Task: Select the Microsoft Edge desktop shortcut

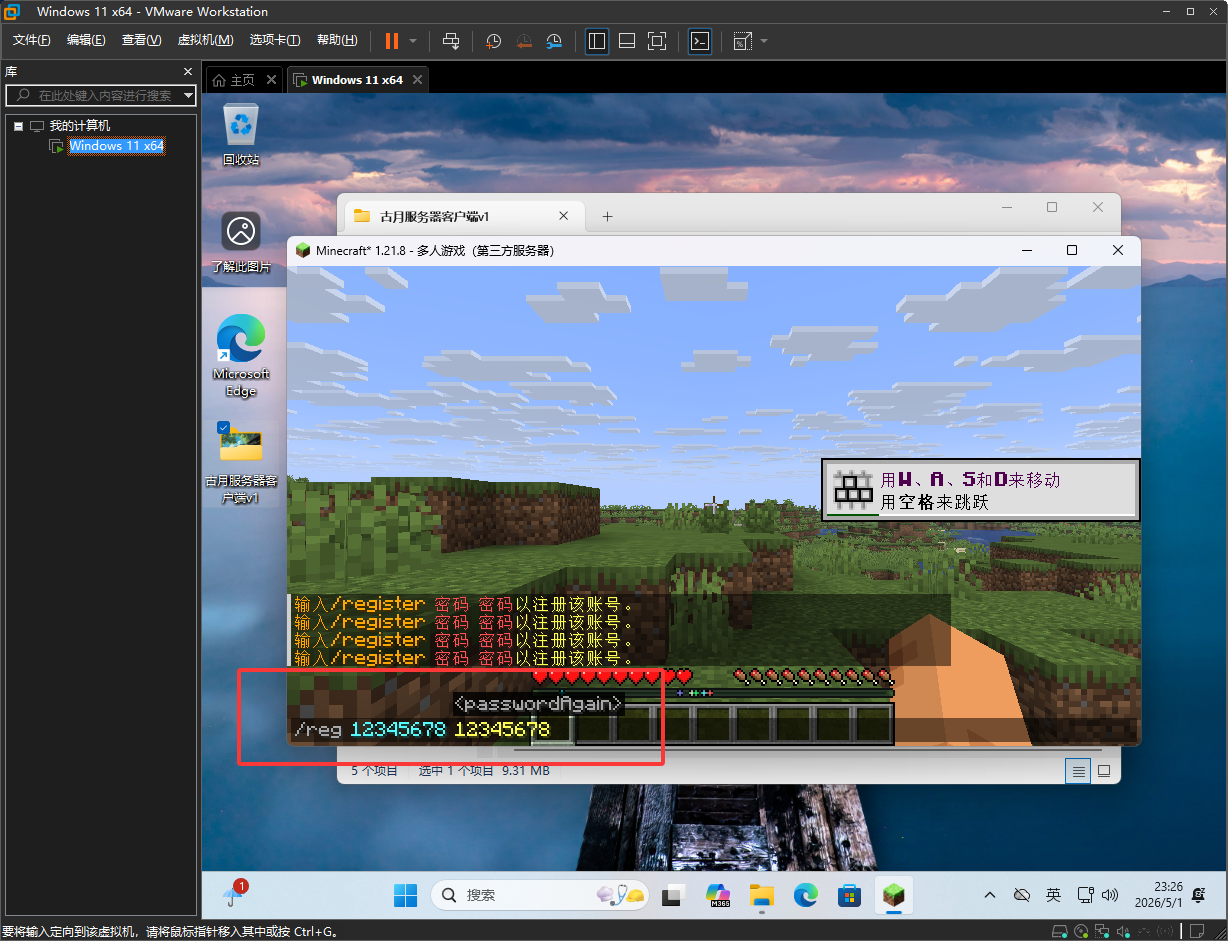Action: coord(241,356)
